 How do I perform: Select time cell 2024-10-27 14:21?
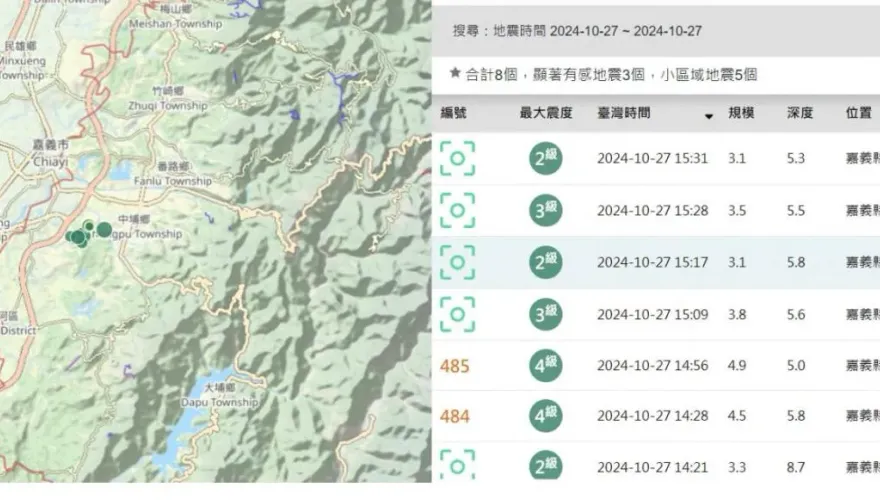coord(653,467)
